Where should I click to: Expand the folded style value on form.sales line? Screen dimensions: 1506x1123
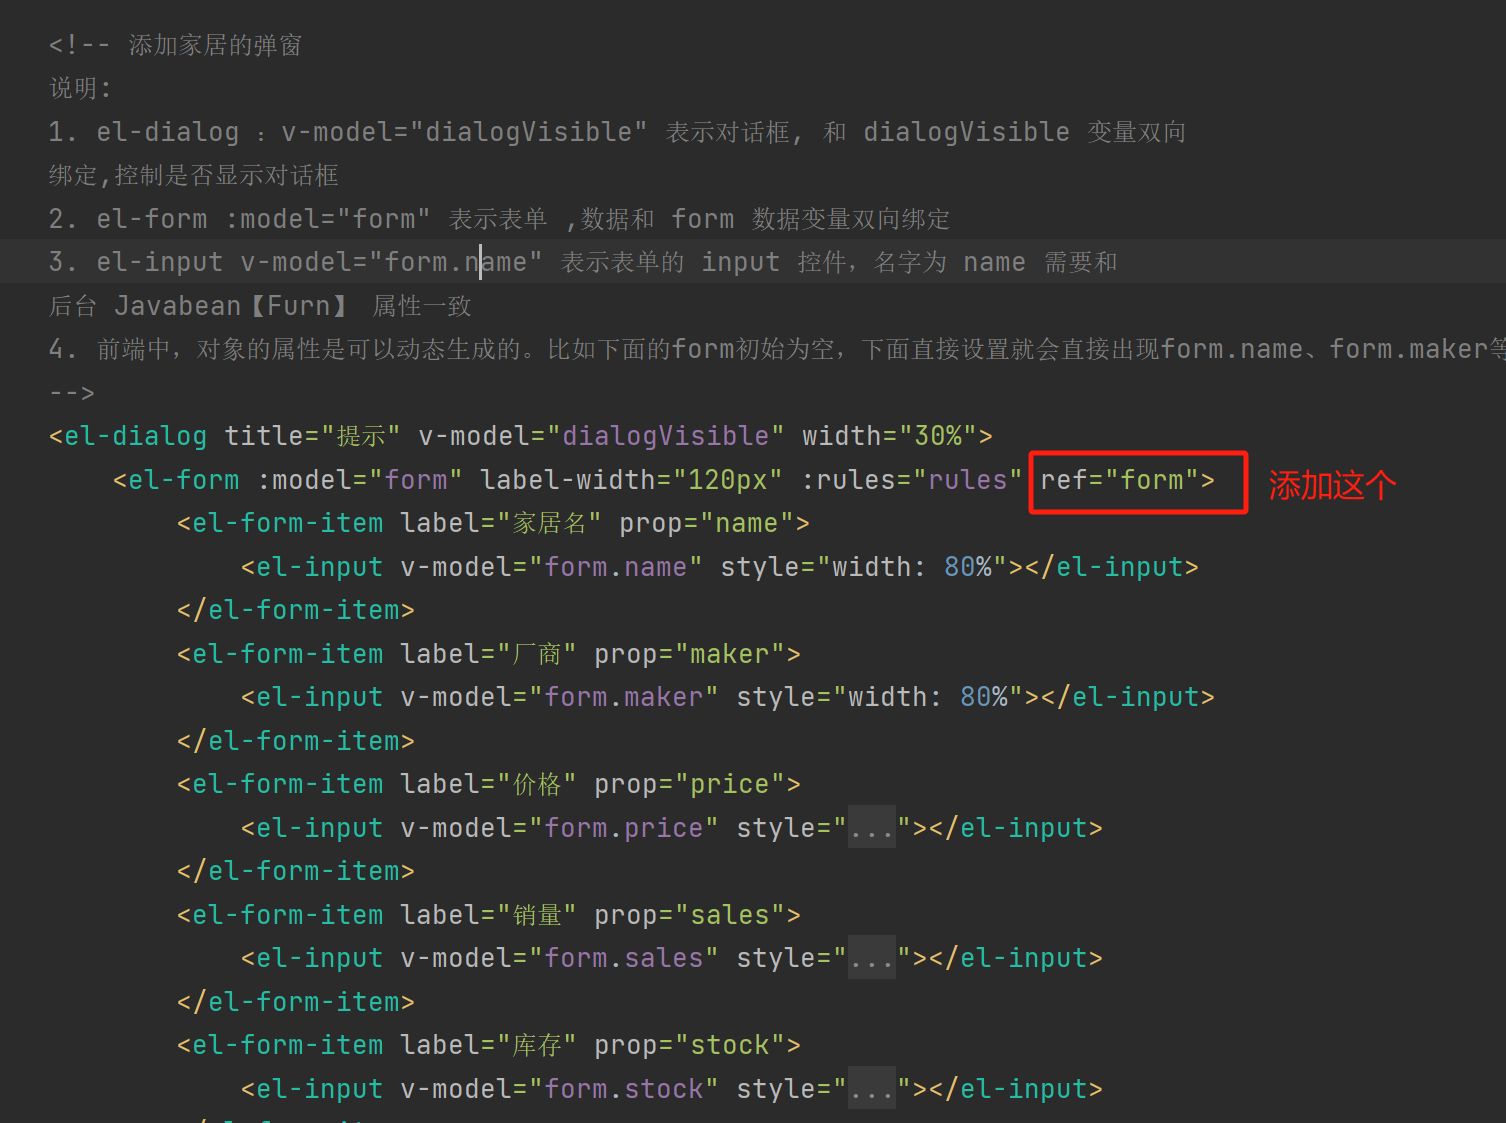(x=871, y=958)
